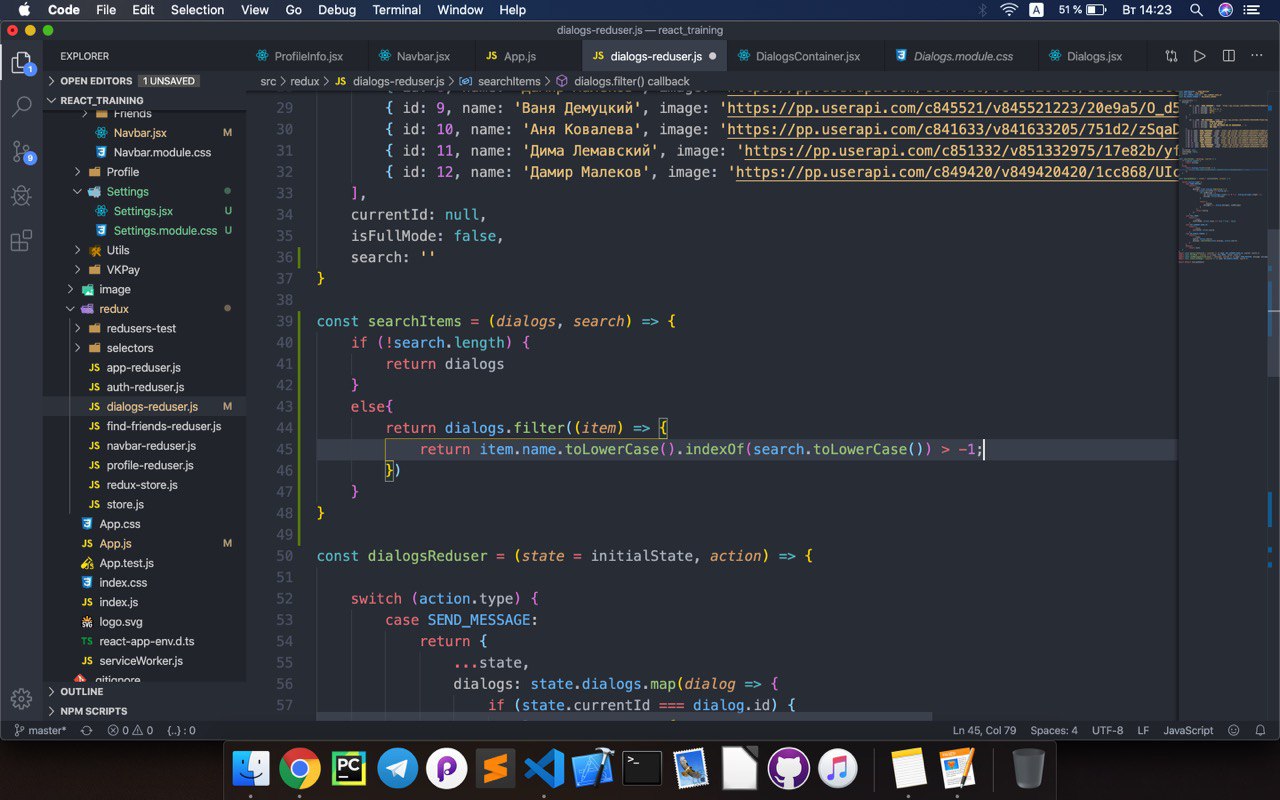
Task: Open the Debug view icon
Action: (x=21, y=196)
